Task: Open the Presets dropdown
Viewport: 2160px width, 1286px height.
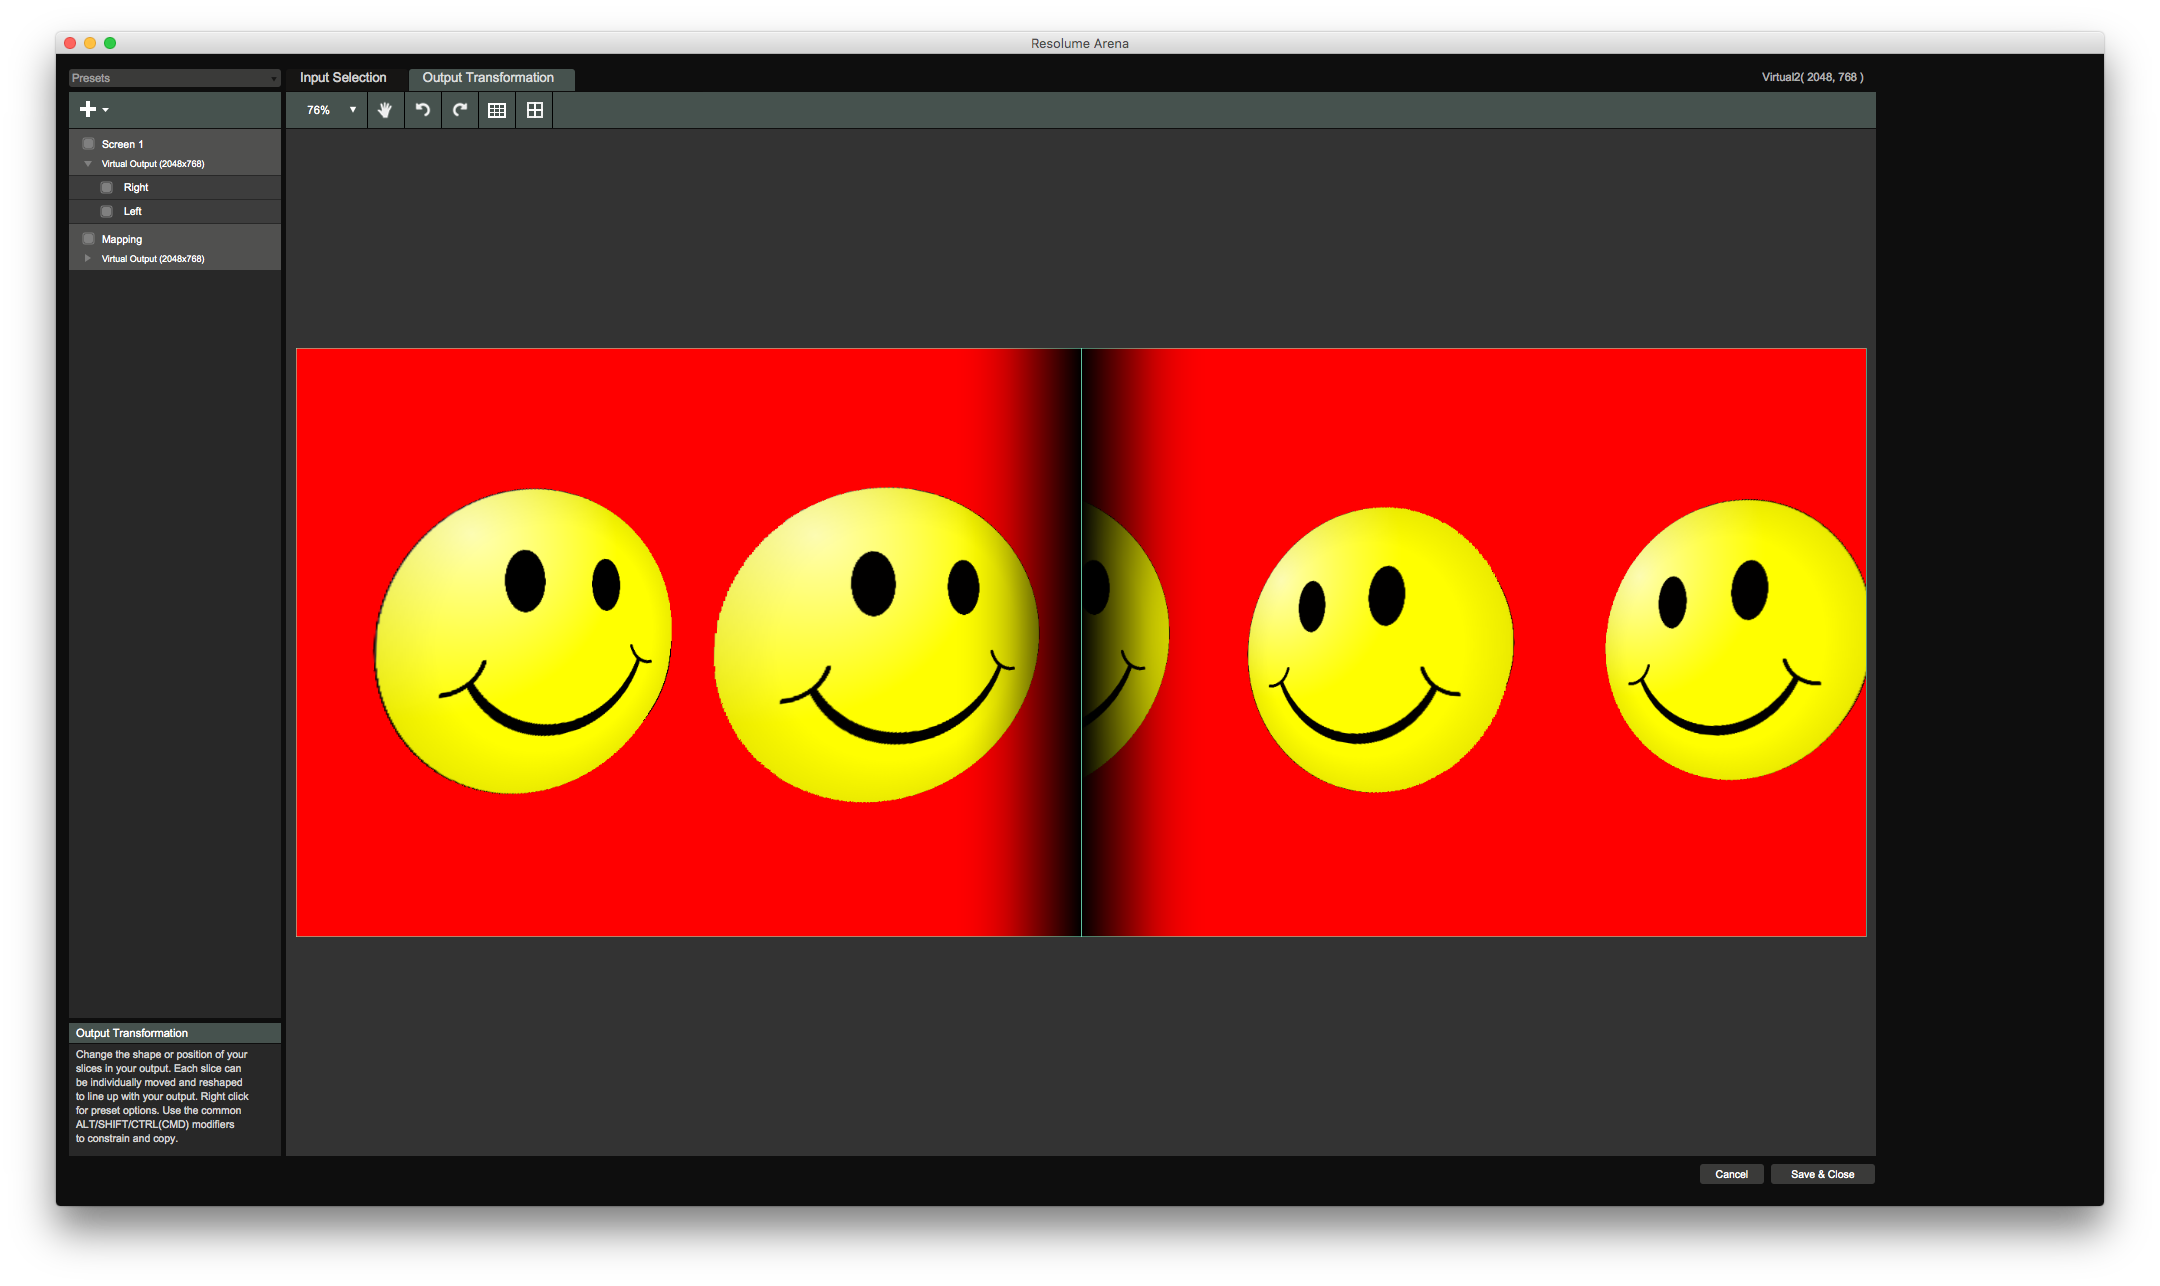Action: [174, 78]
